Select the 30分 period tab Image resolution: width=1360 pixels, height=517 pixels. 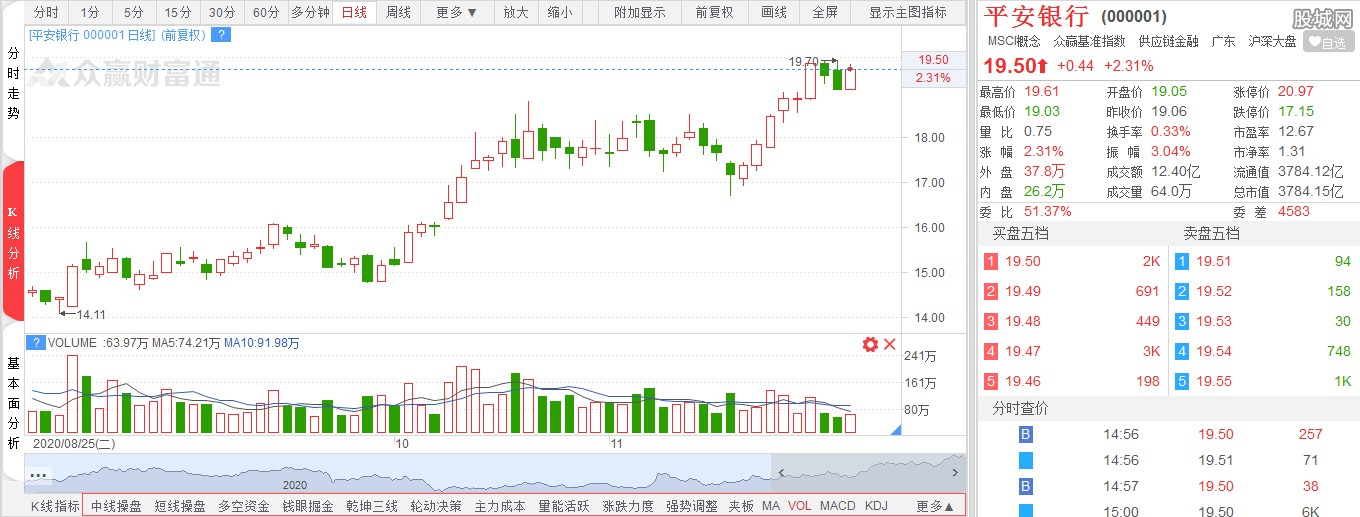click(222, 13)
